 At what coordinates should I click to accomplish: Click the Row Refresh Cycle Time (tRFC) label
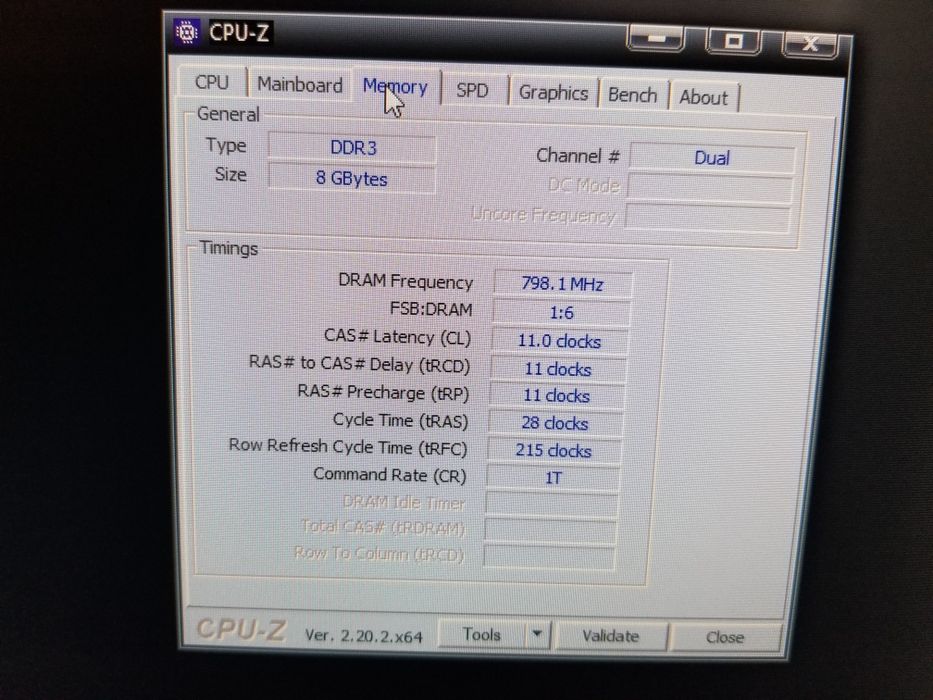tap(348, 446)
